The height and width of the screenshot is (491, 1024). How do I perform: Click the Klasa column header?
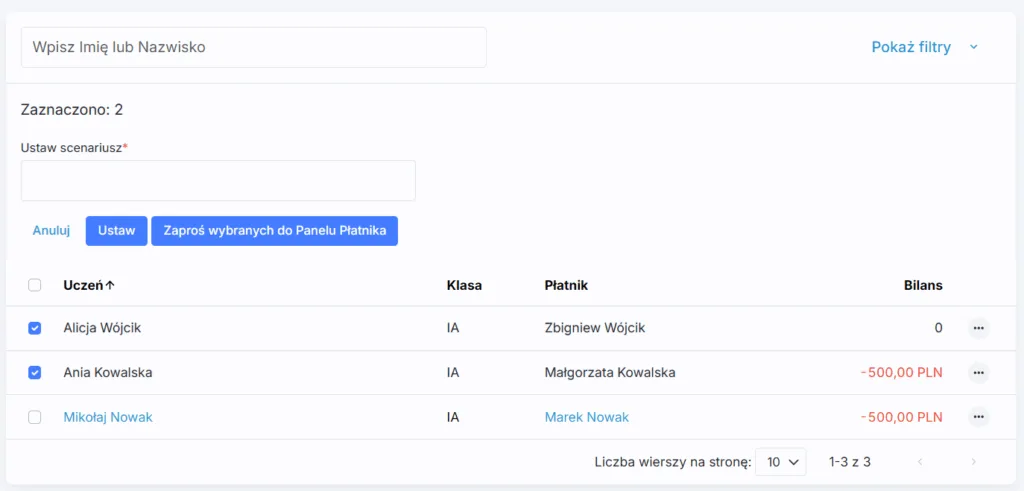tap(464, 285)
